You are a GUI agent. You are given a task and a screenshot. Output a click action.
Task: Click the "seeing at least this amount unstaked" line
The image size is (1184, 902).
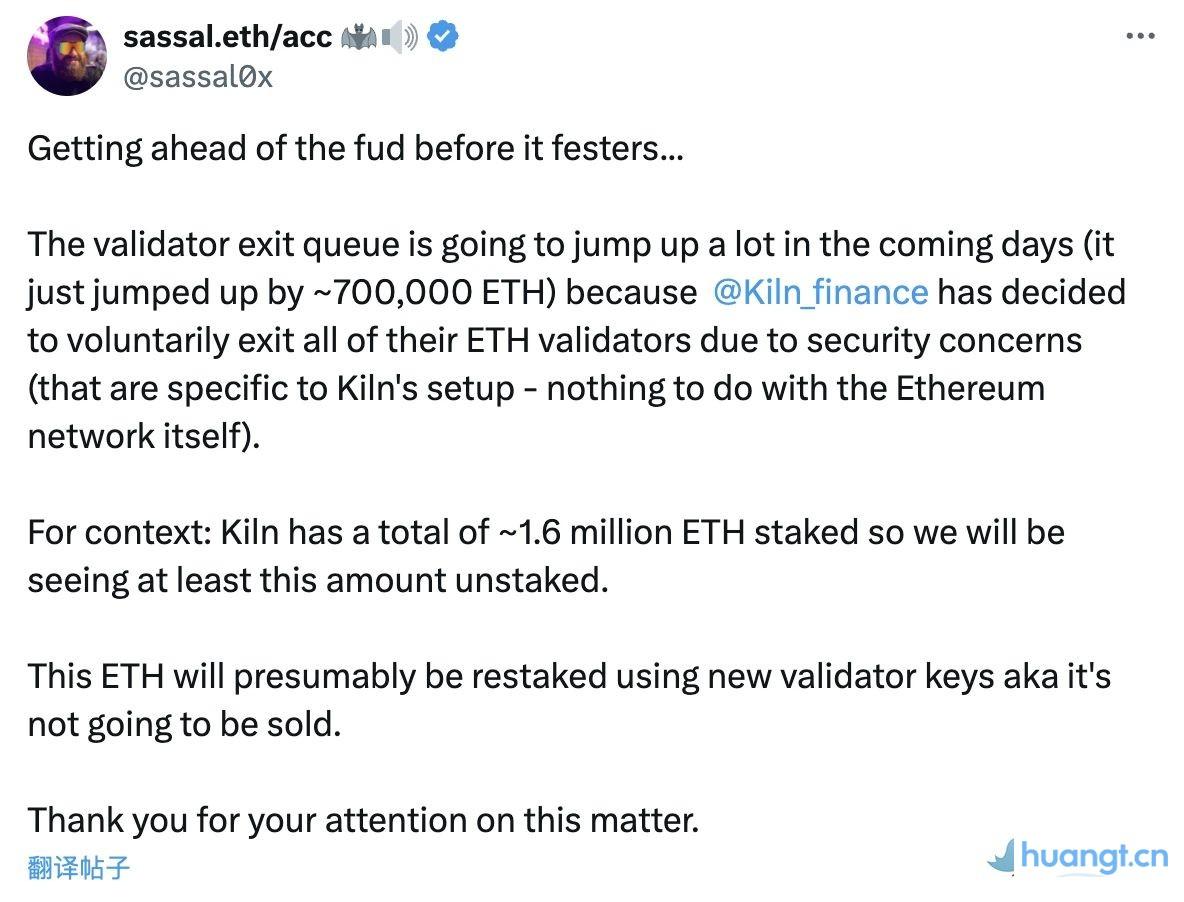coord(317,580)
